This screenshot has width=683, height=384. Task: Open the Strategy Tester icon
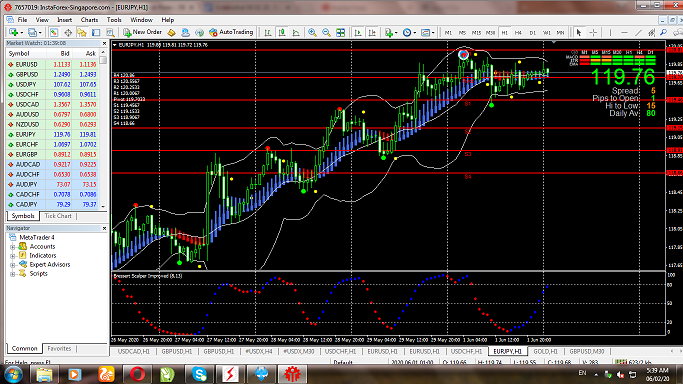point(110,32)
